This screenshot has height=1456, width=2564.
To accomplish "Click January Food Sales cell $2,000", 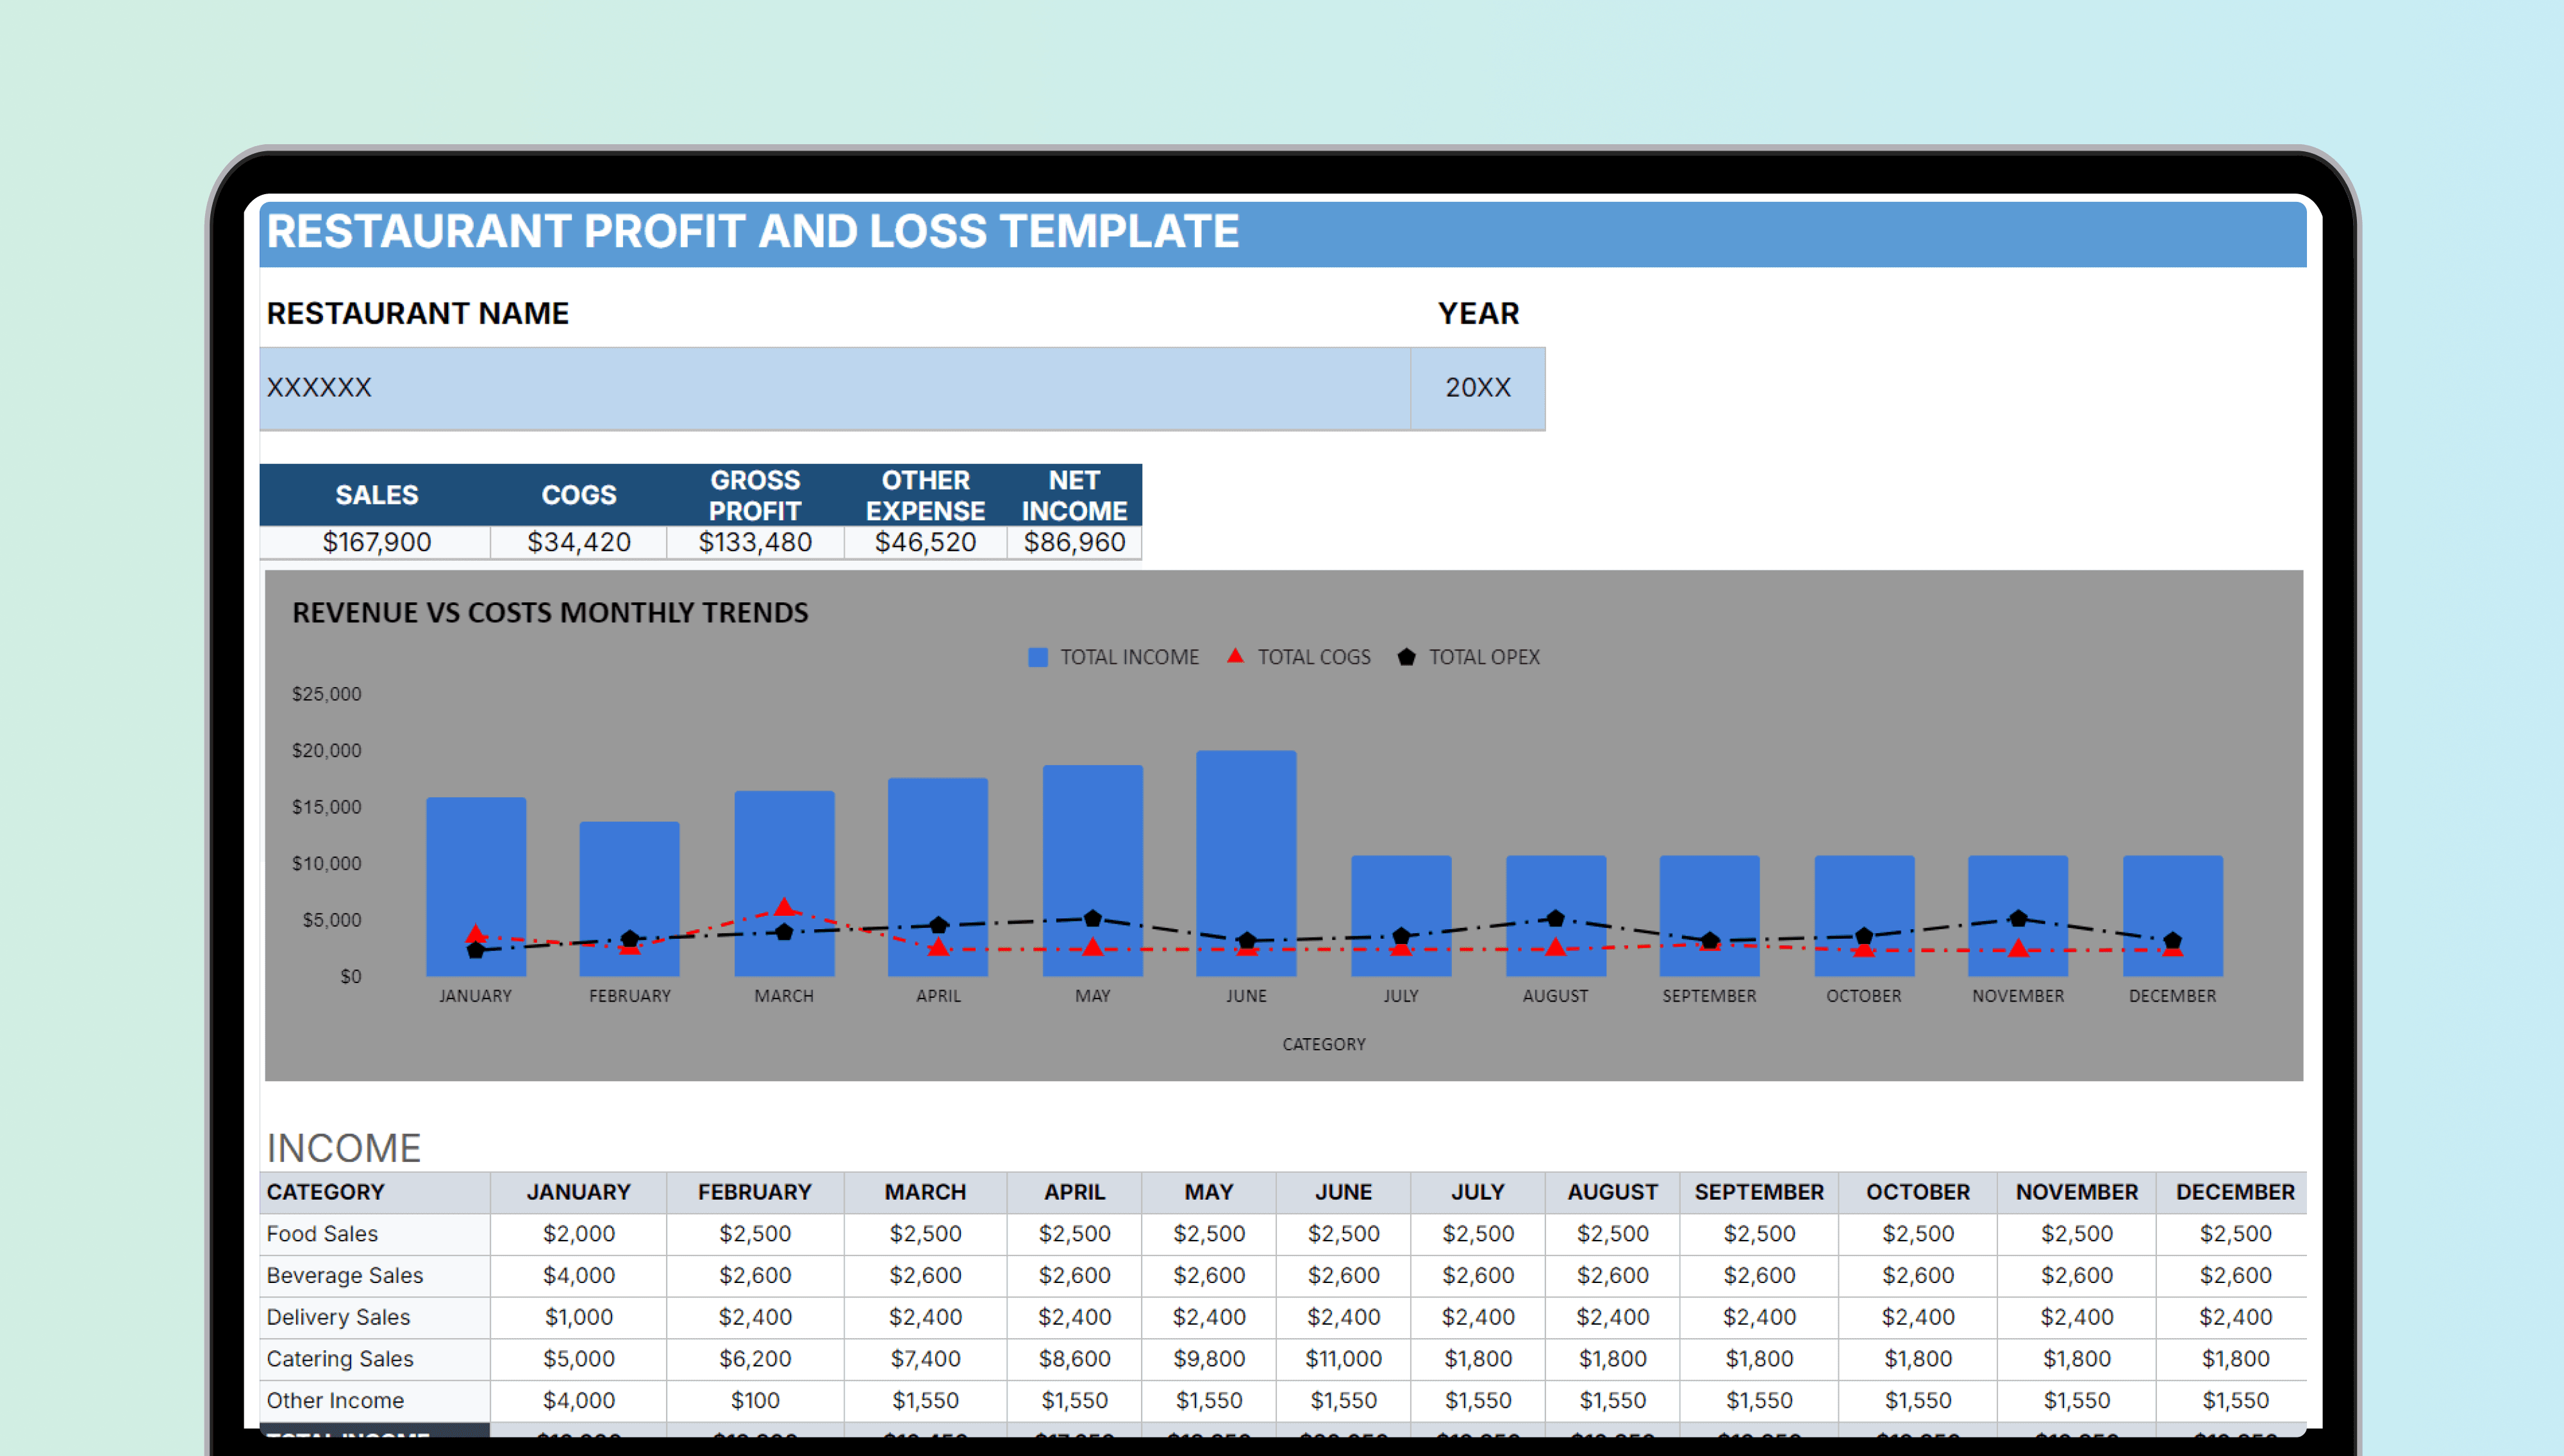I will [579, 1234].
